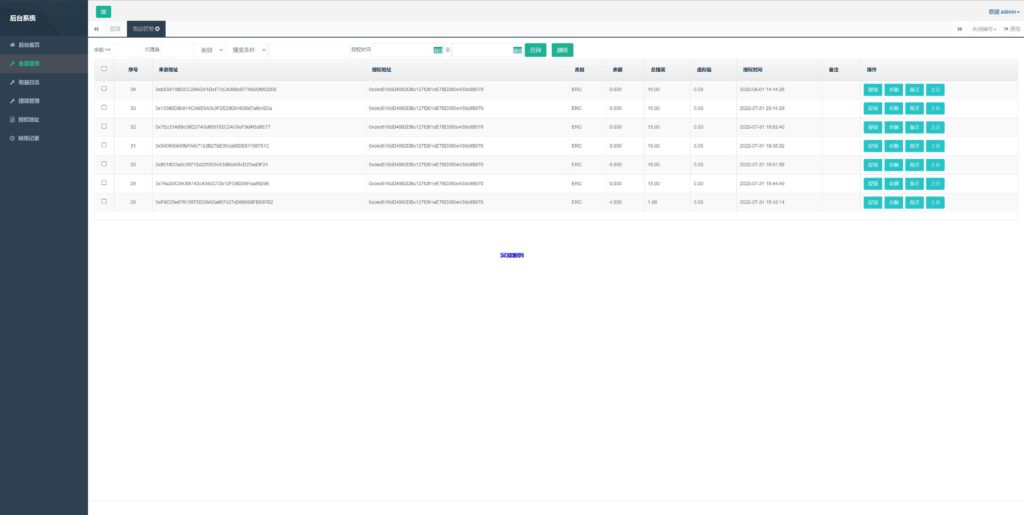Click the clock icon in the sidebar

pyautogui.click(x=12, y=138)
